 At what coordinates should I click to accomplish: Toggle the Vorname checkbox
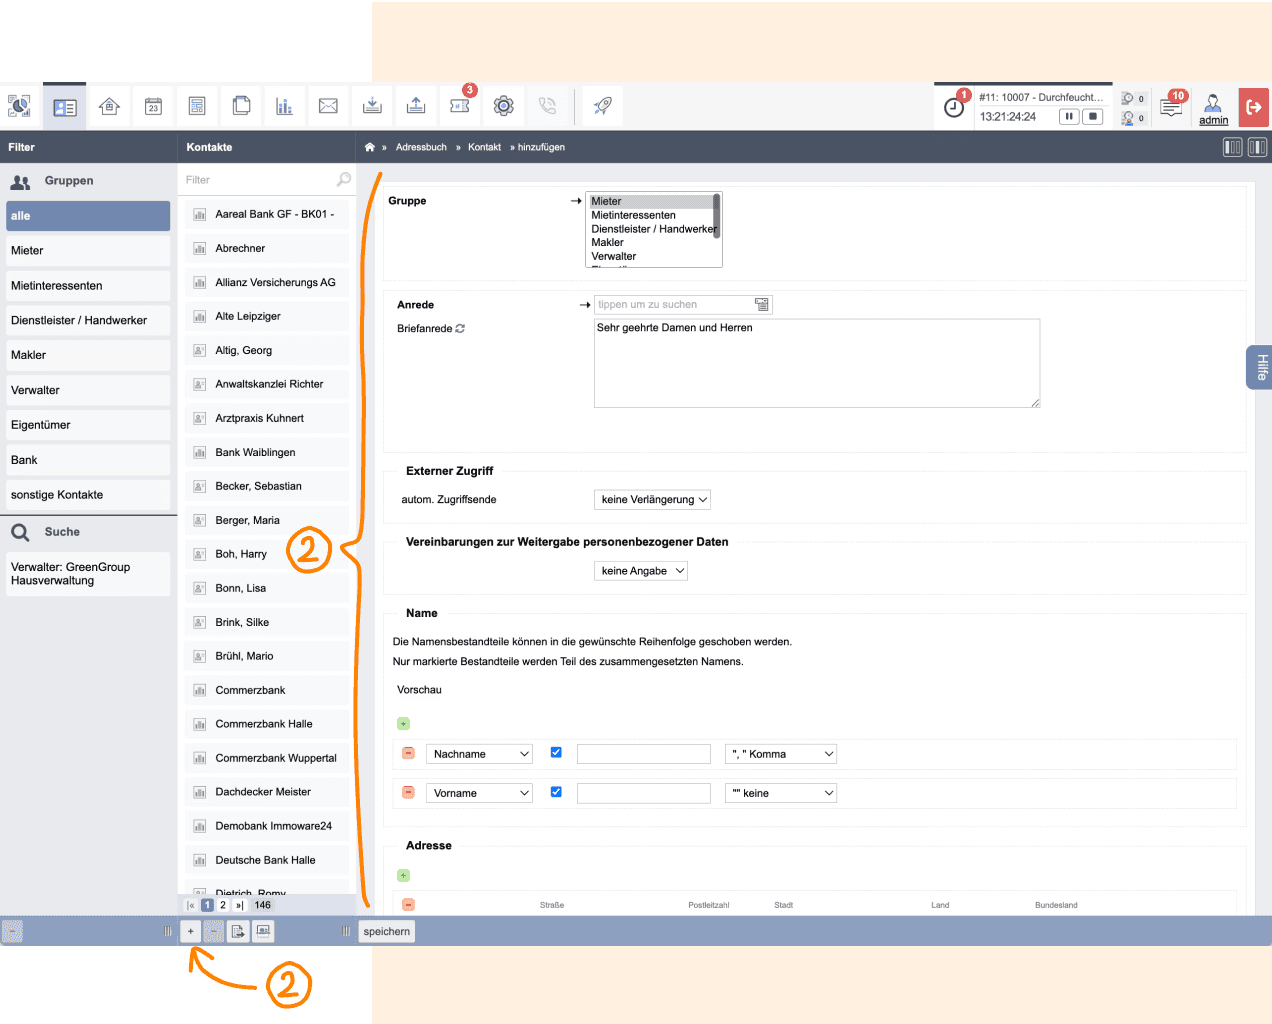pos(556,792)
